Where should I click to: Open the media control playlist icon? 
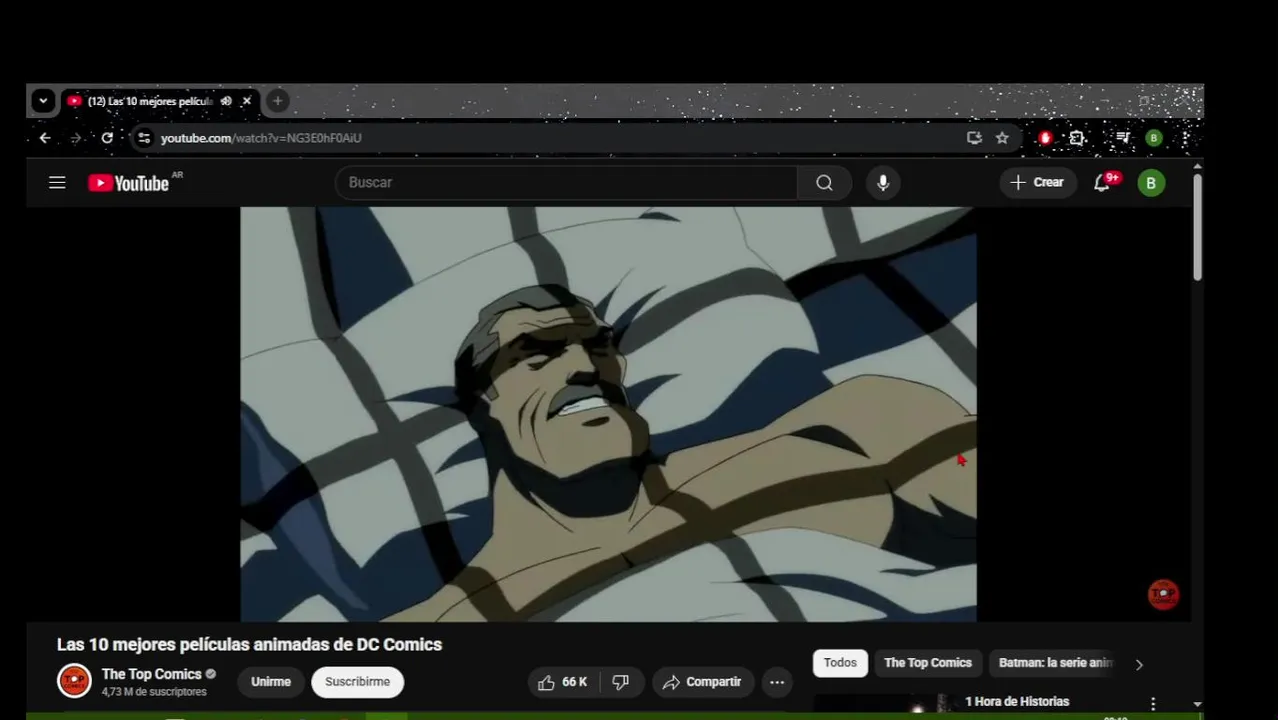coord(1123,138)
